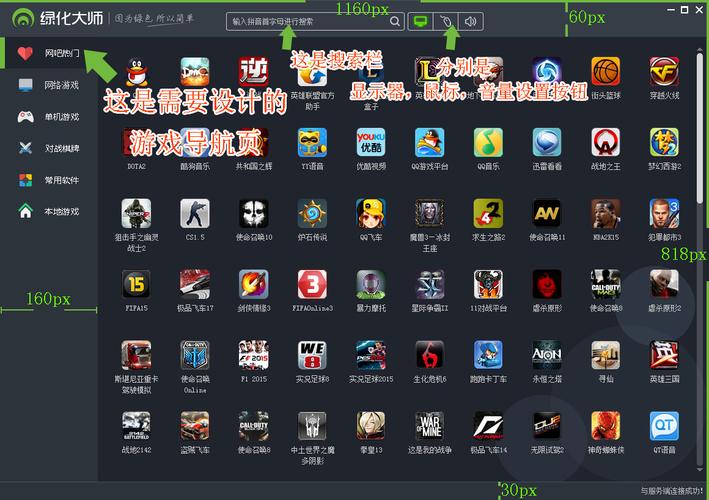Launch F1 2015 racing icon
The height and width of the screenshot is (500, 709).
tap(254, 355)
